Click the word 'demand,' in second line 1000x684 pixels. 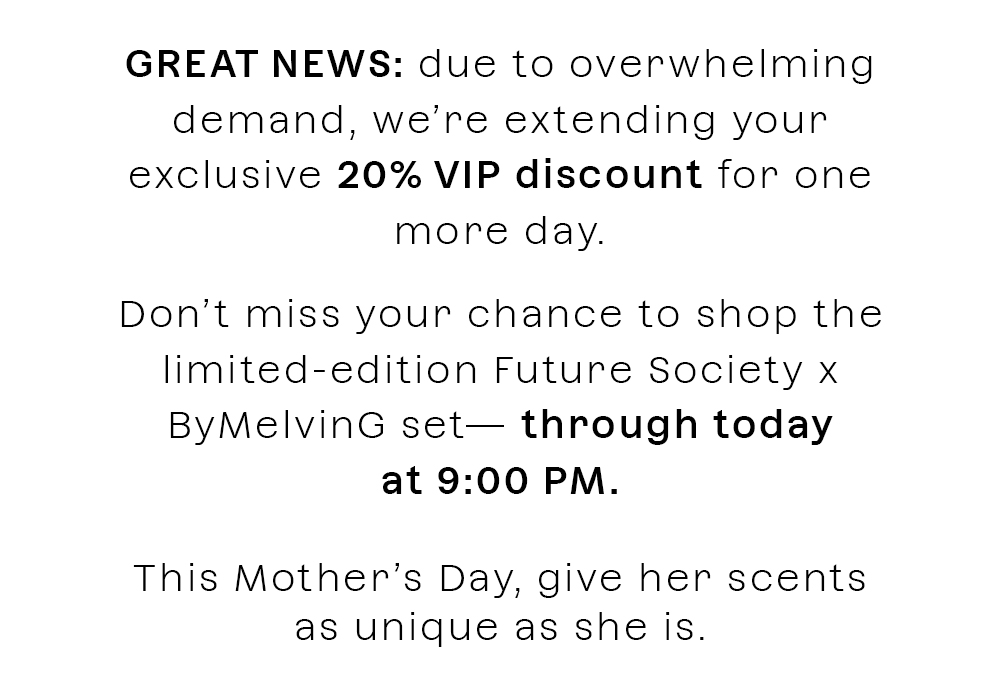click(x=264, y=121)
